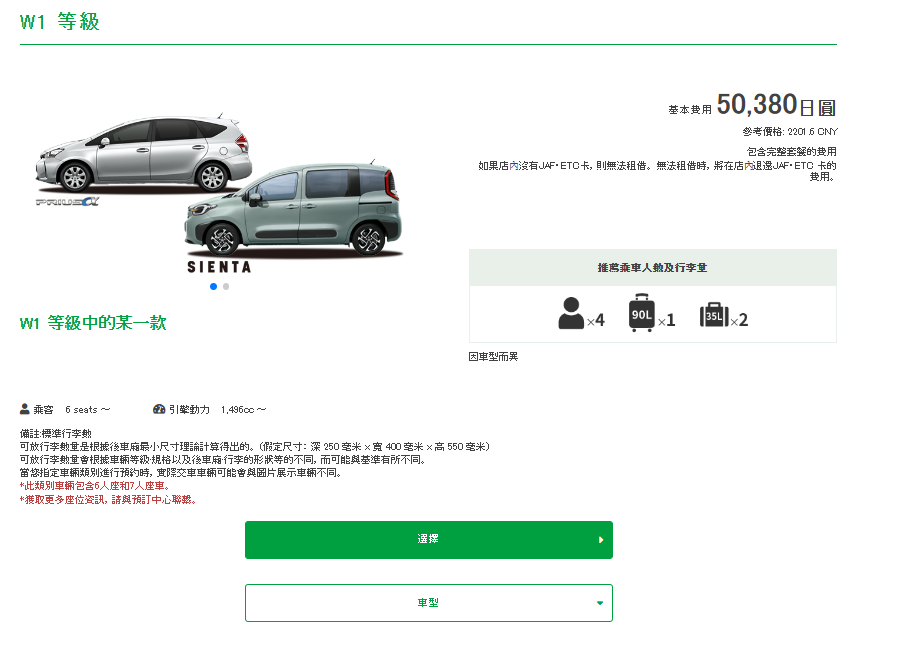Click the seats person icon beside 乘客
Viewport: 921px width, 645px height.
click(25, 409)
